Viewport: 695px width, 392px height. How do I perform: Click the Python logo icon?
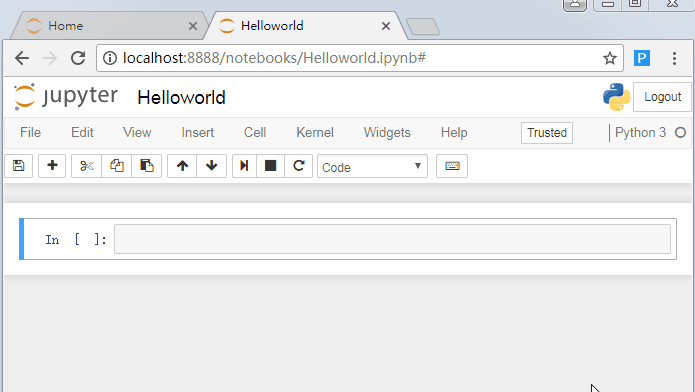tap(616, 97)
